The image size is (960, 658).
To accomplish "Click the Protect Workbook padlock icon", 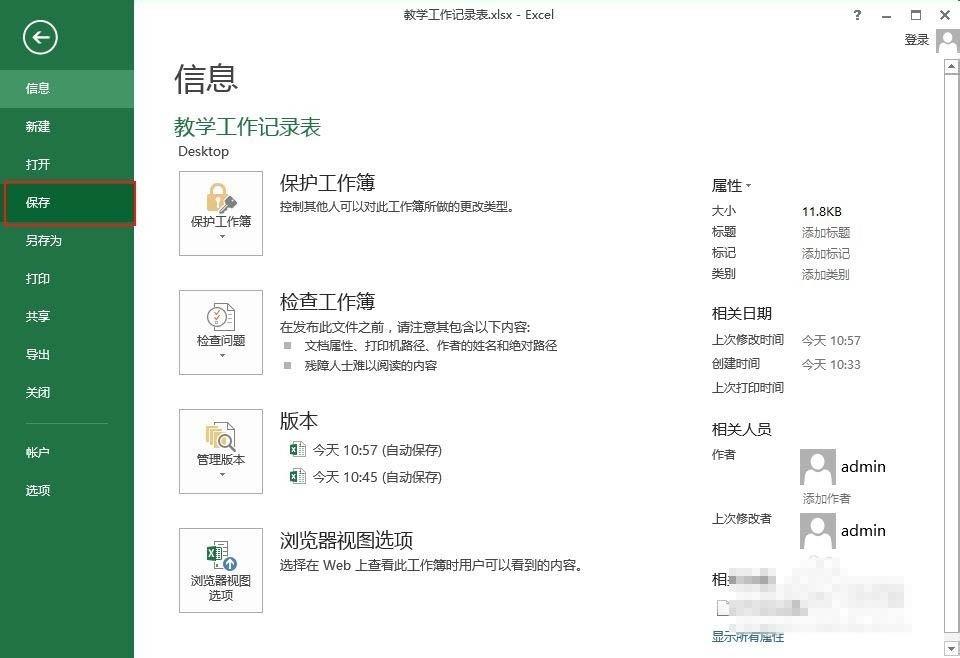I will (x=220, y=200).
